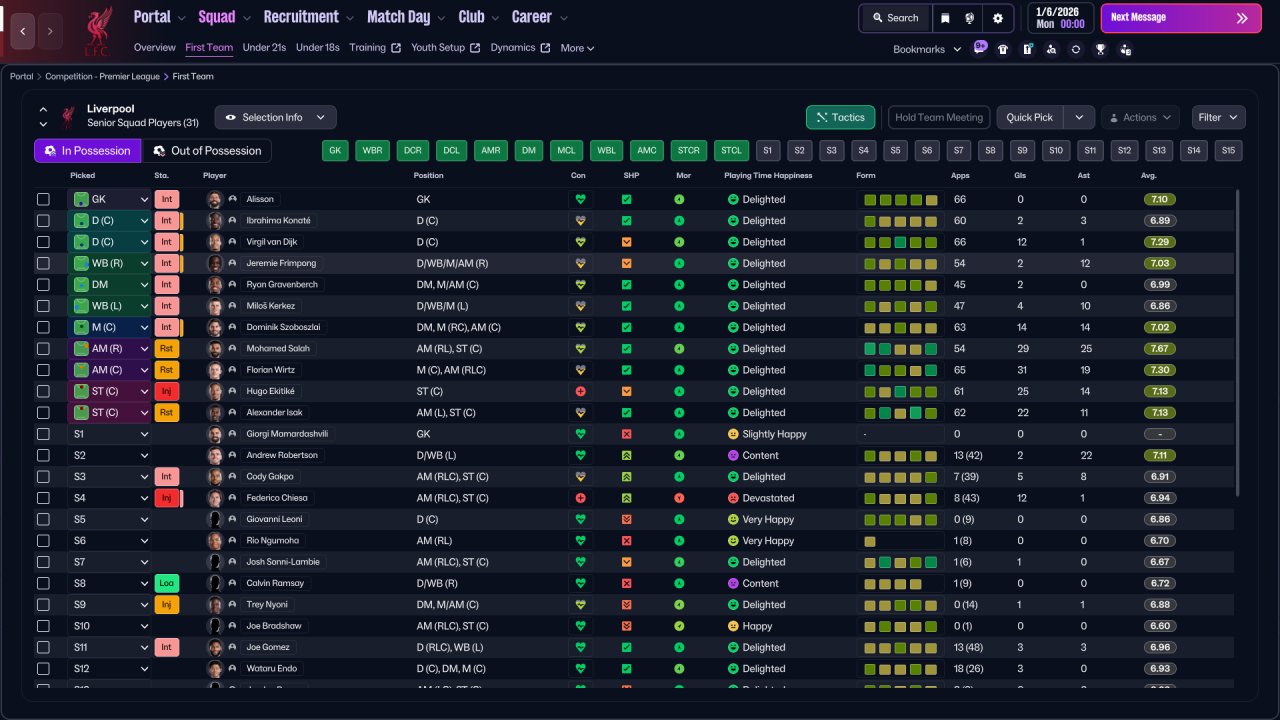This screenshot has width=1280, height=720.
Task: Open the S1 picked-slot dropdown
Action: point(110,434)
